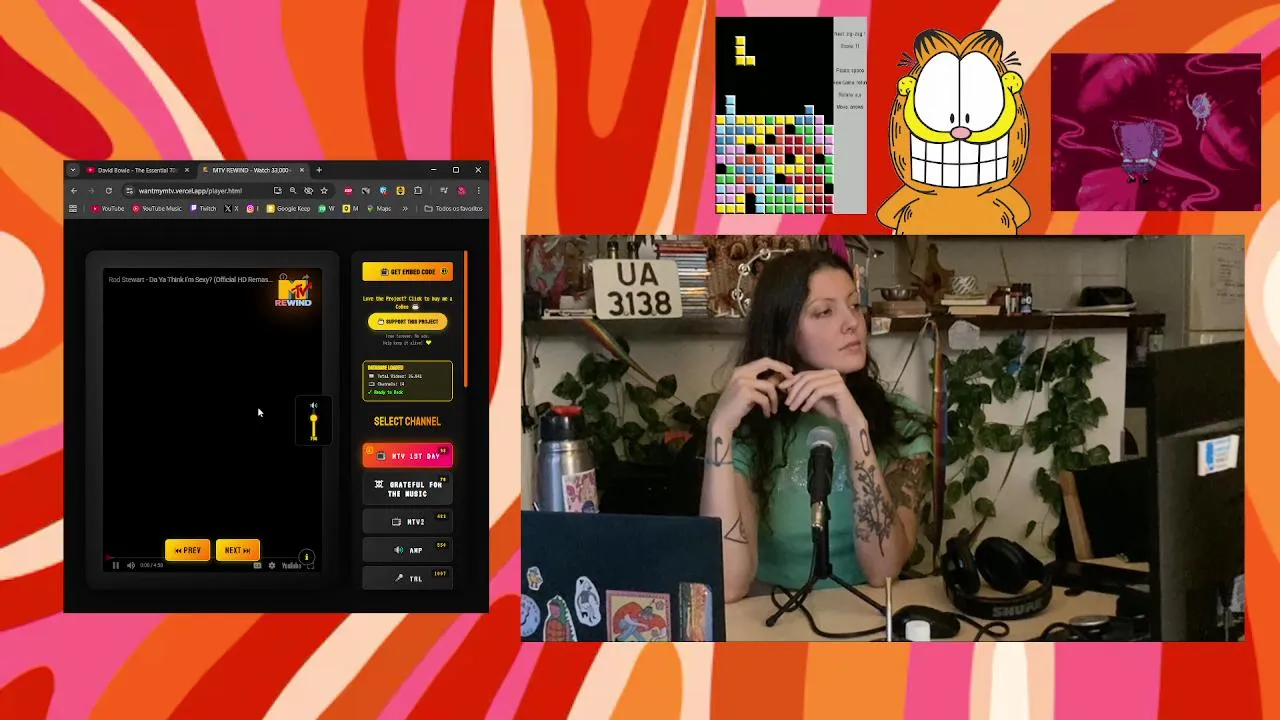Mute with the speaker icon above volume slider
The image size is (1280, 720).
coord(313,406)
